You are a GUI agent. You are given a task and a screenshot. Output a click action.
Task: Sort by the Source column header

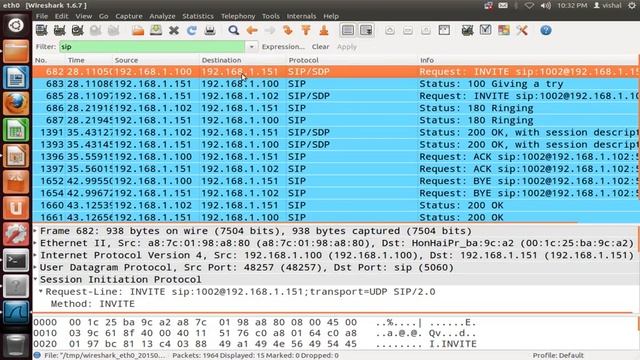click(x=156, y=60)
